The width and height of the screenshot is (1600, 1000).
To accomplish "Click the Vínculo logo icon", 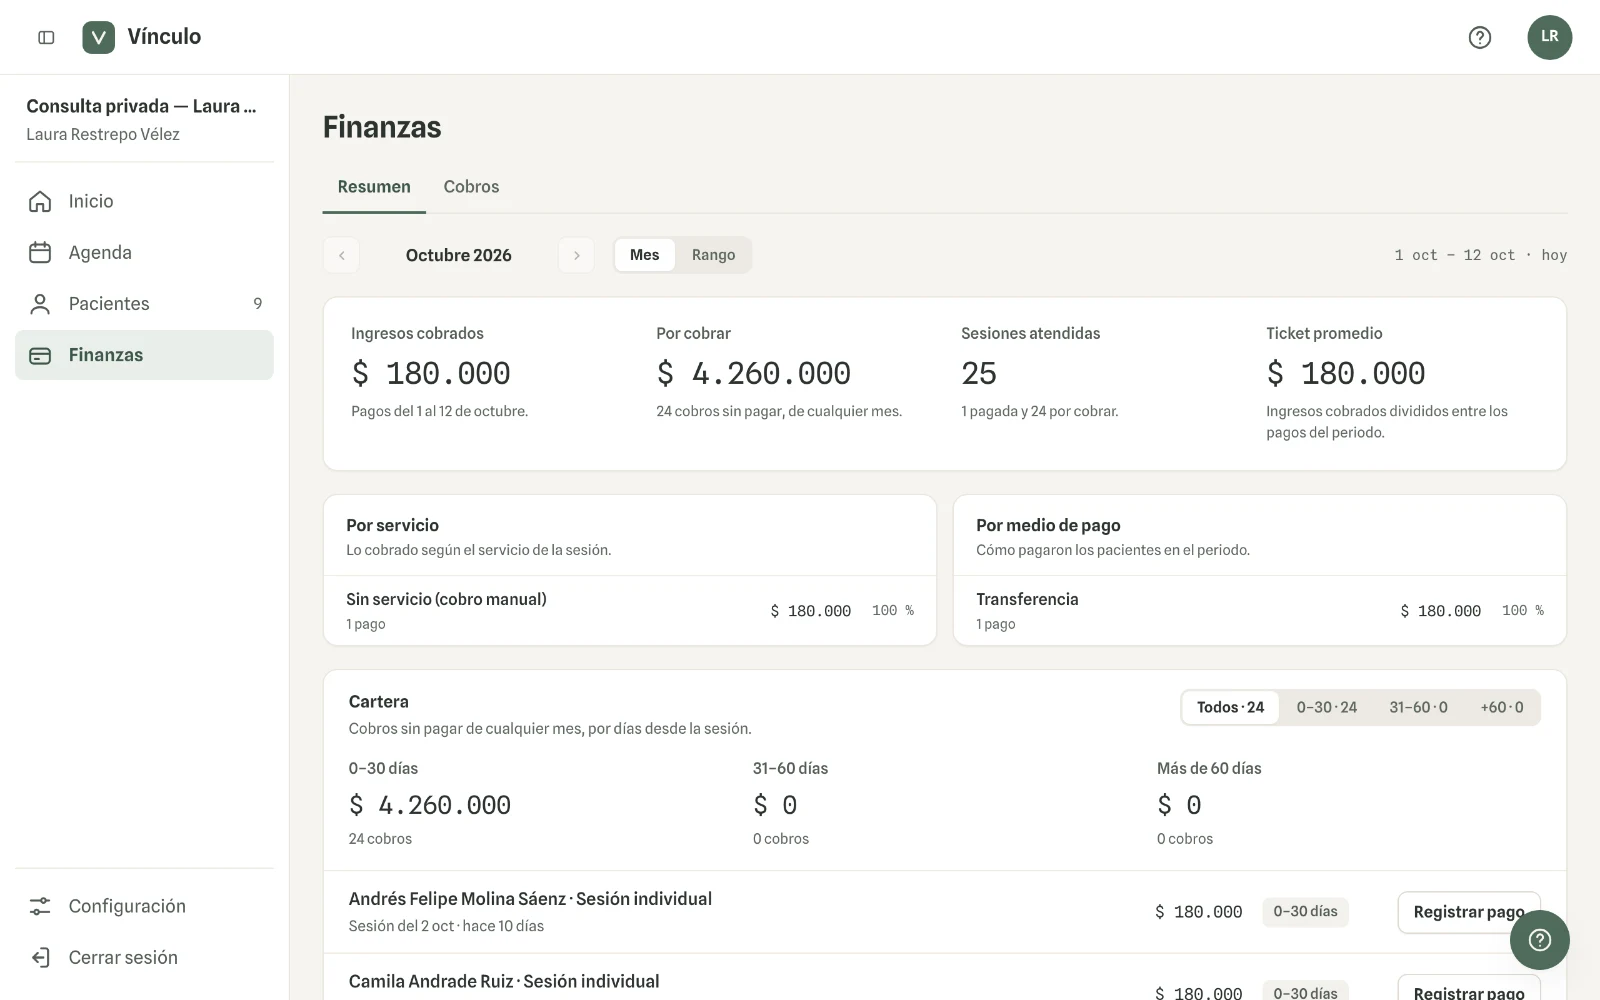I will pos(98,37).
